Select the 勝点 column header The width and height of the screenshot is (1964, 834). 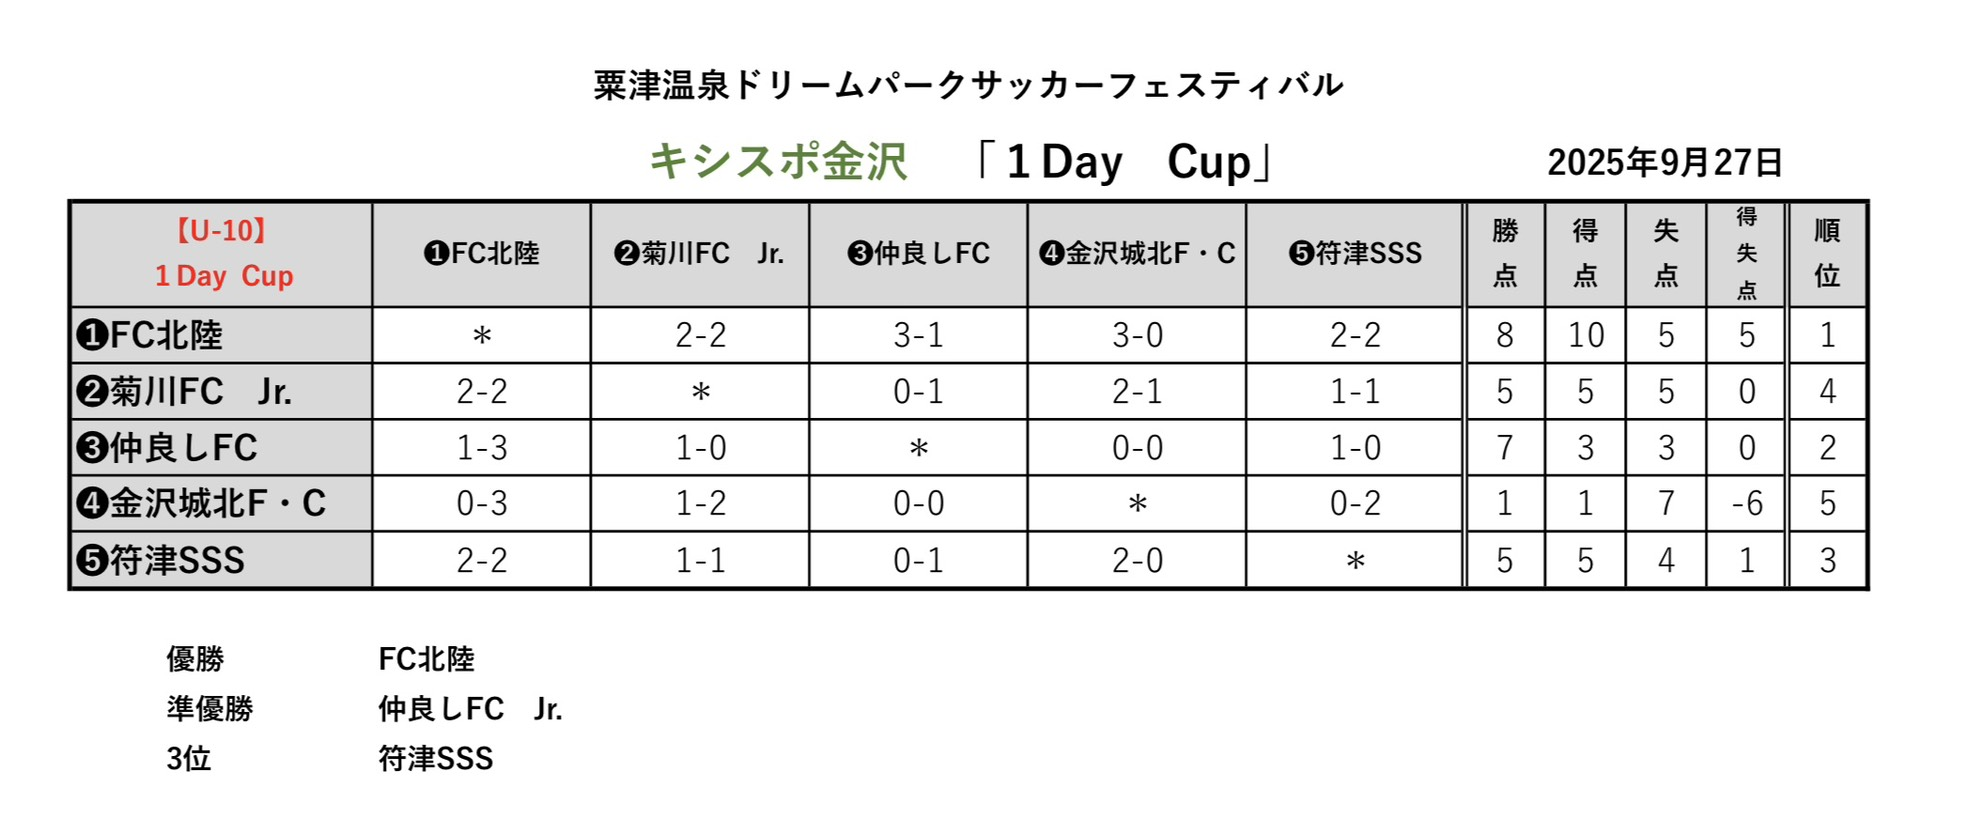point(1505,253)
